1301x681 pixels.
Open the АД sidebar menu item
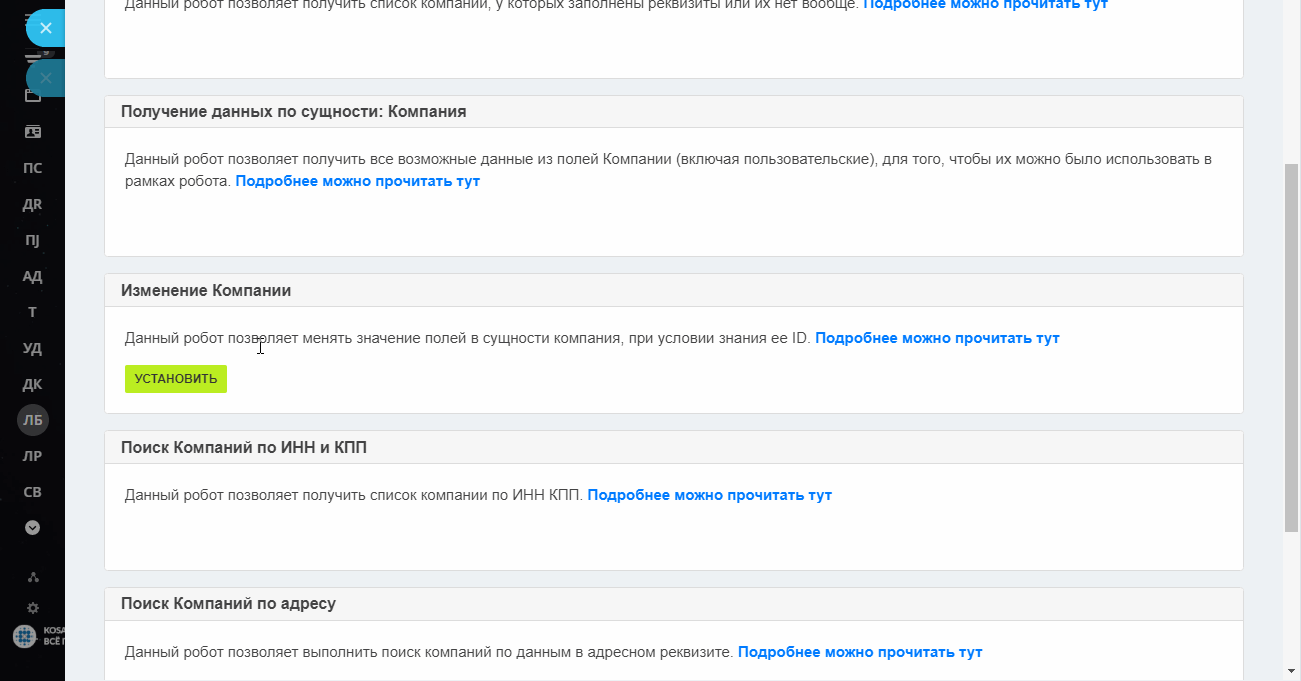[x=33, y=276]
